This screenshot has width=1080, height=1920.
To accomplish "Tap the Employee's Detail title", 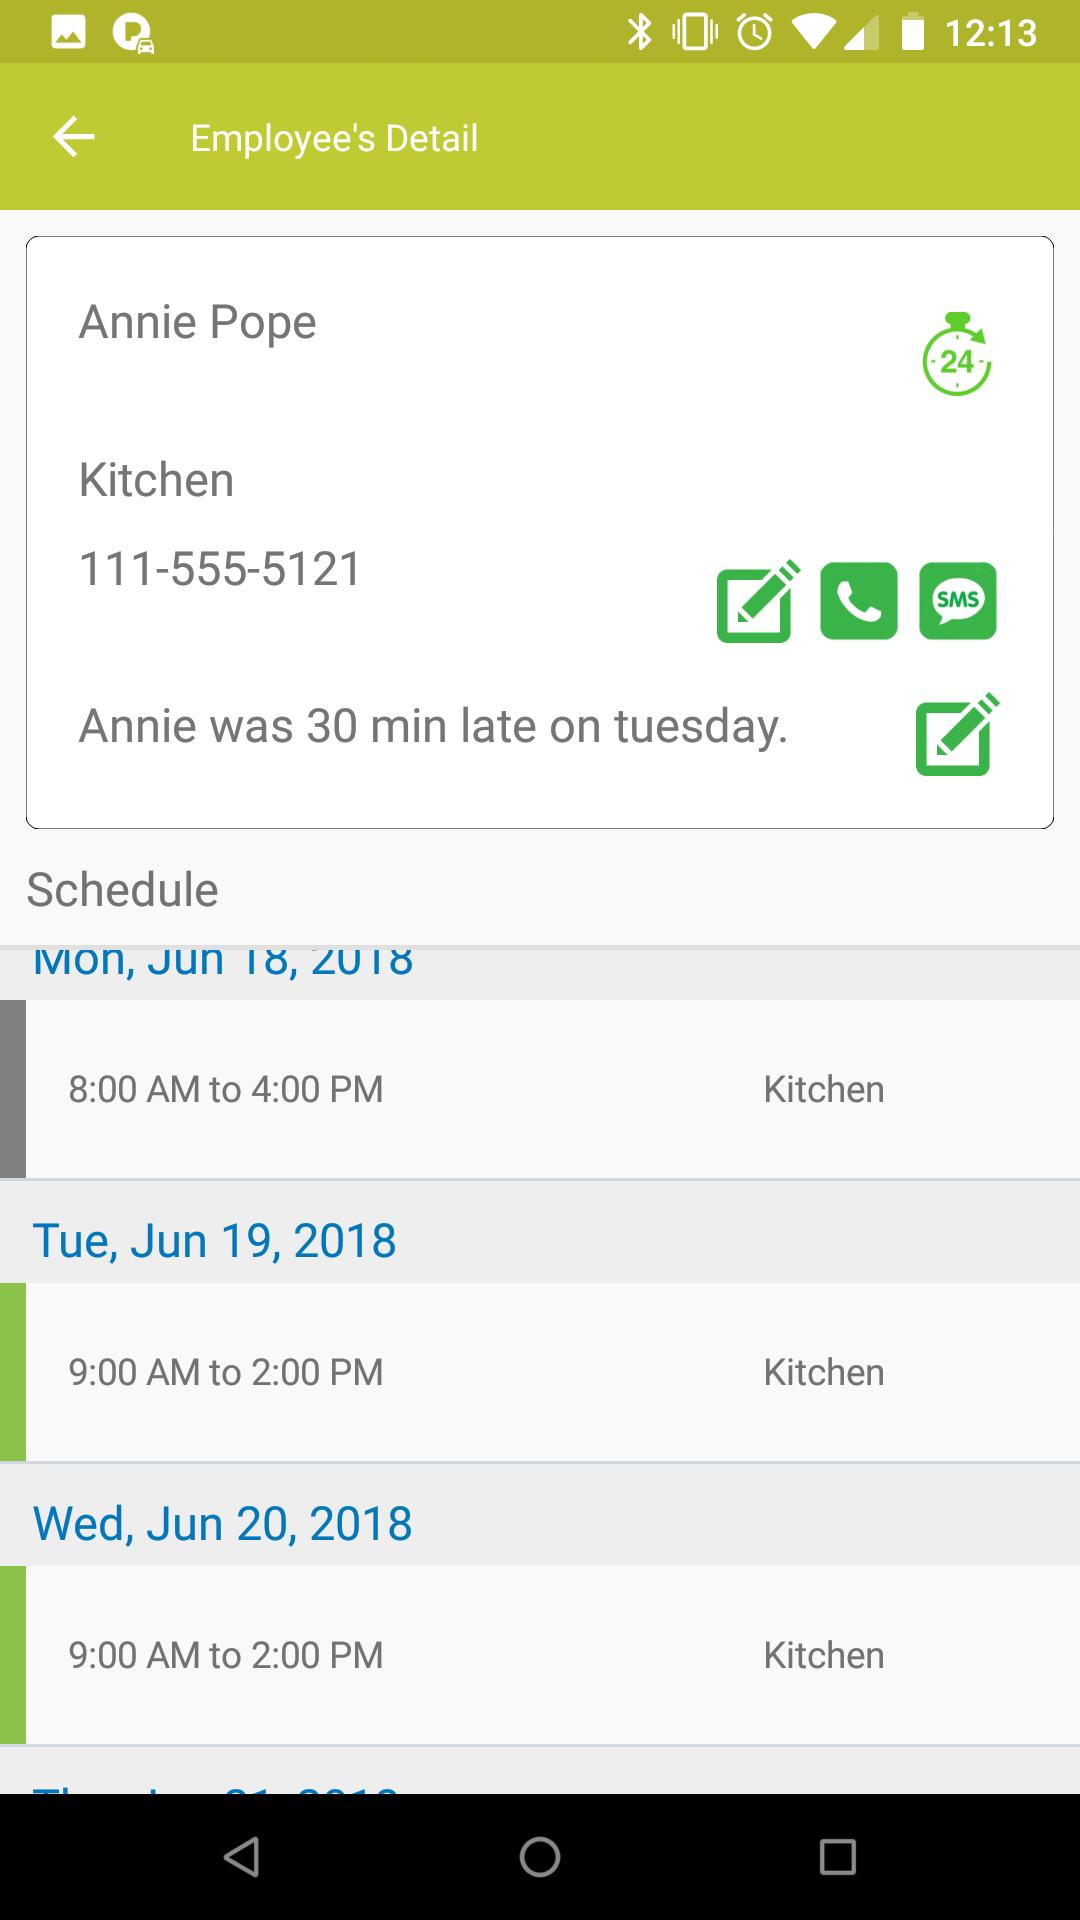I will pyautogui.click(x=334, y=138).
